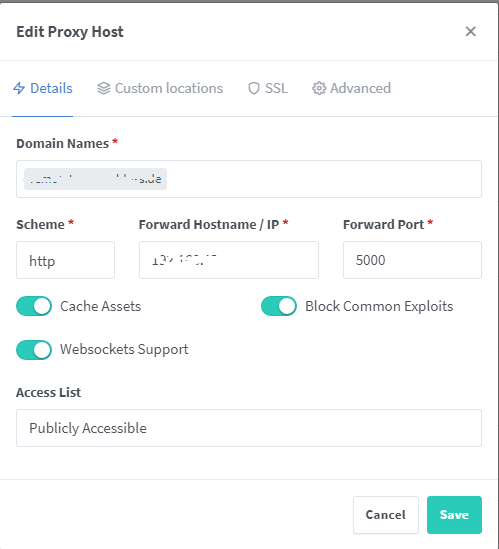Viewport: 499px width, 549px height.
Task: Cancel editing the proxy host
Action: (x=386, y=515)
